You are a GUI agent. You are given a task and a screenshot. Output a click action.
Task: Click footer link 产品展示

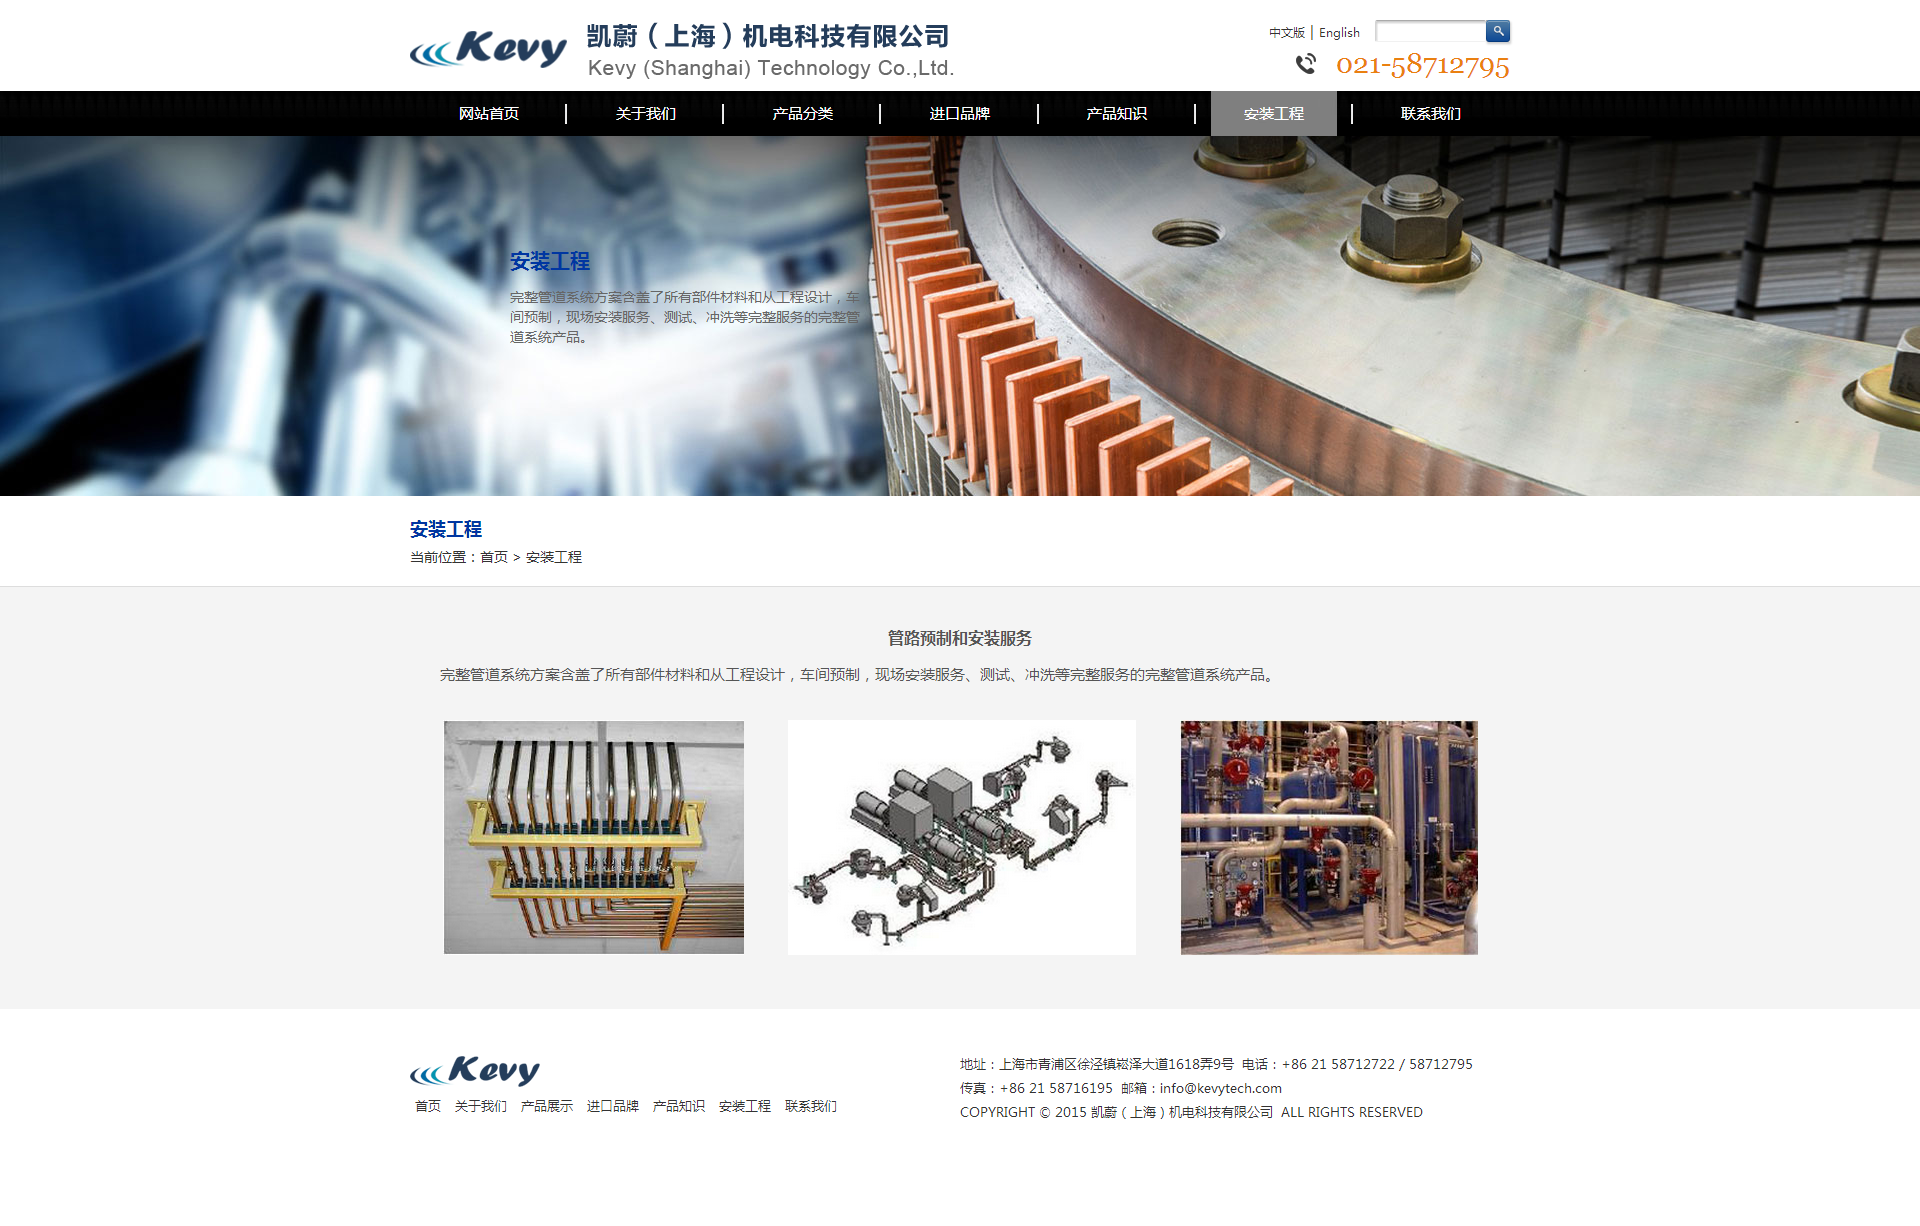click(547, 1106)
